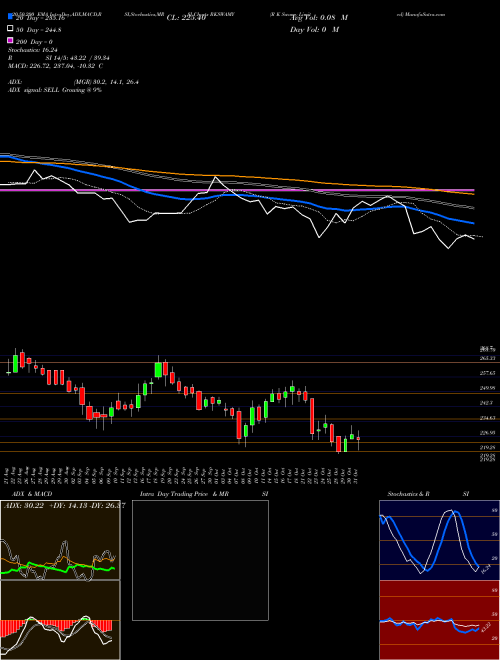
Task: Select the '50 Day - 244.8' legend label
Action: pos(39,30)
